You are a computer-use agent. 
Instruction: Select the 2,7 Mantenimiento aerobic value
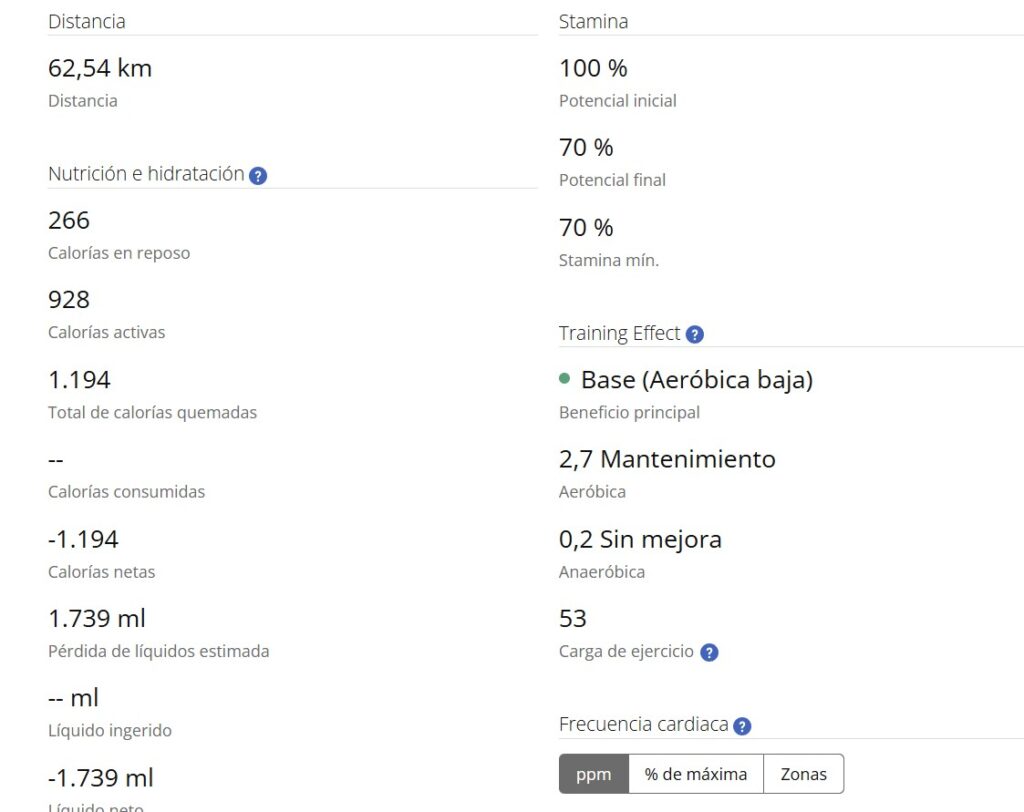coord(667,459)
